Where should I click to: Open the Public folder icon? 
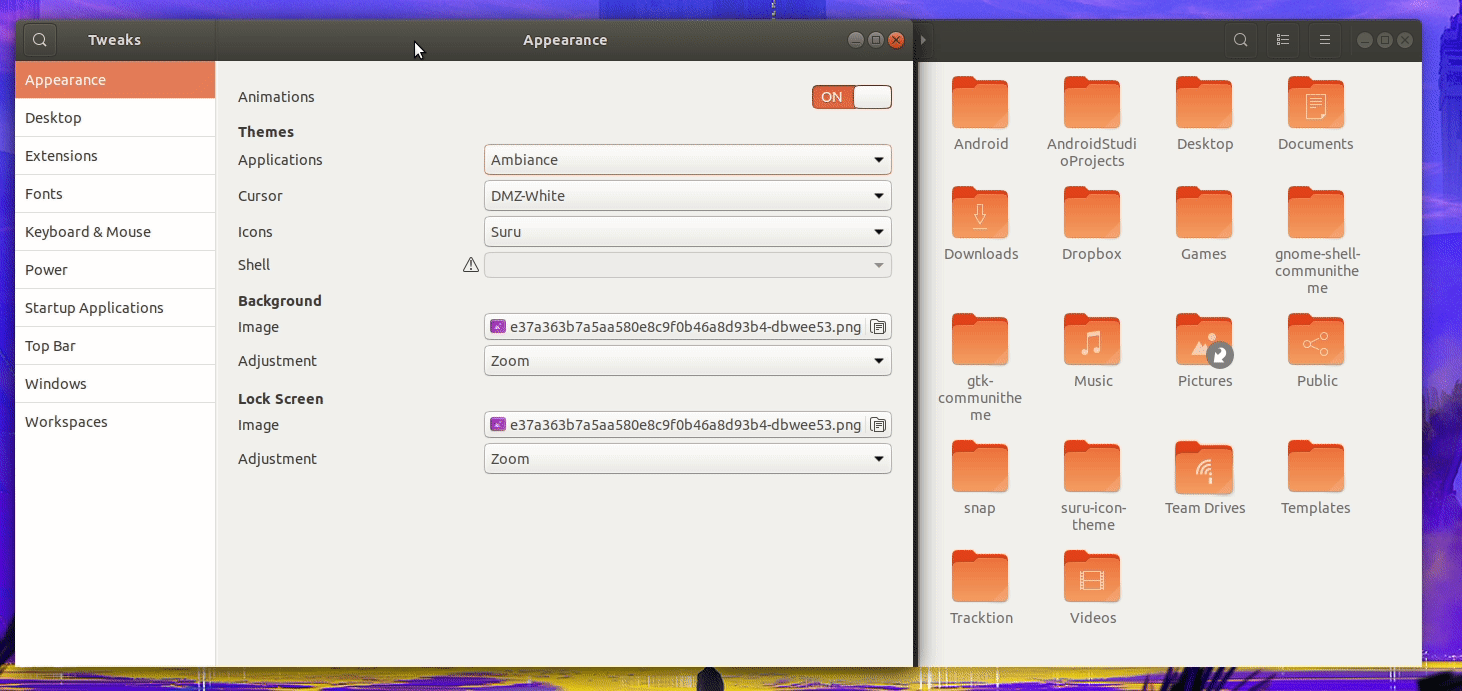point(1316,339)
